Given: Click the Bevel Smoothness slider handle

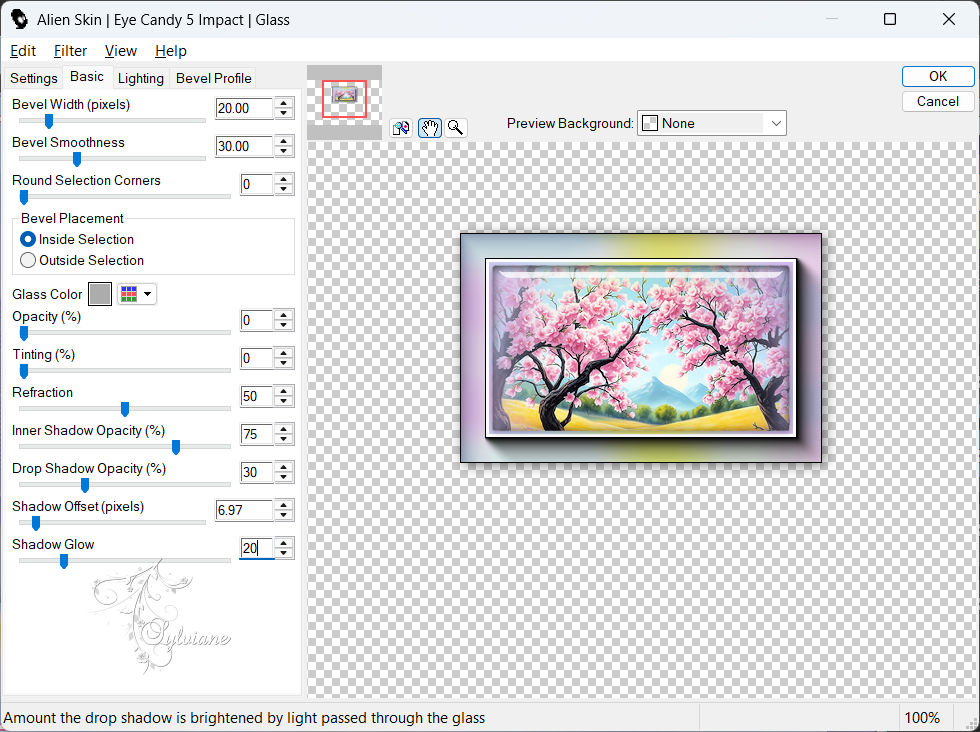Looking at the screenshot, I should click(x=77, y=159).
